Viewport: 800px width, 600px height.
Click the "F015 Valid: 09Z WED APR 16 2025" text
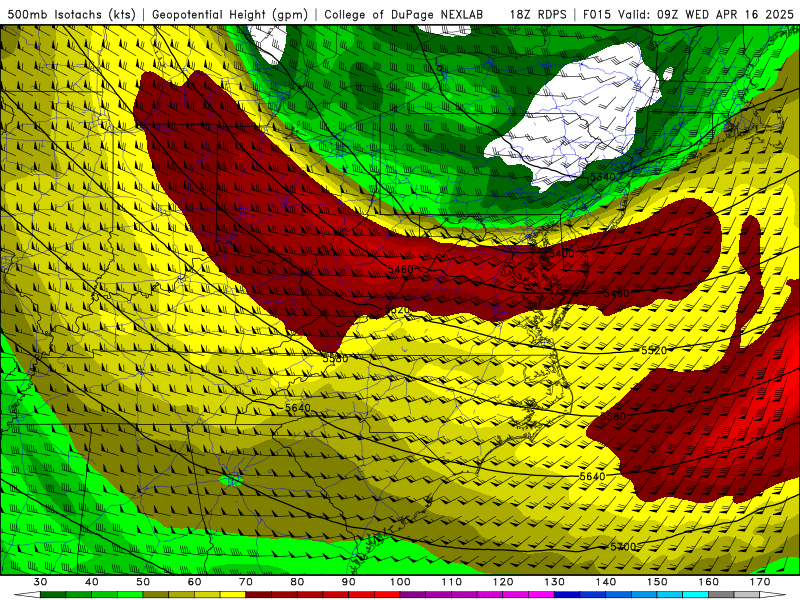point(688,14)
